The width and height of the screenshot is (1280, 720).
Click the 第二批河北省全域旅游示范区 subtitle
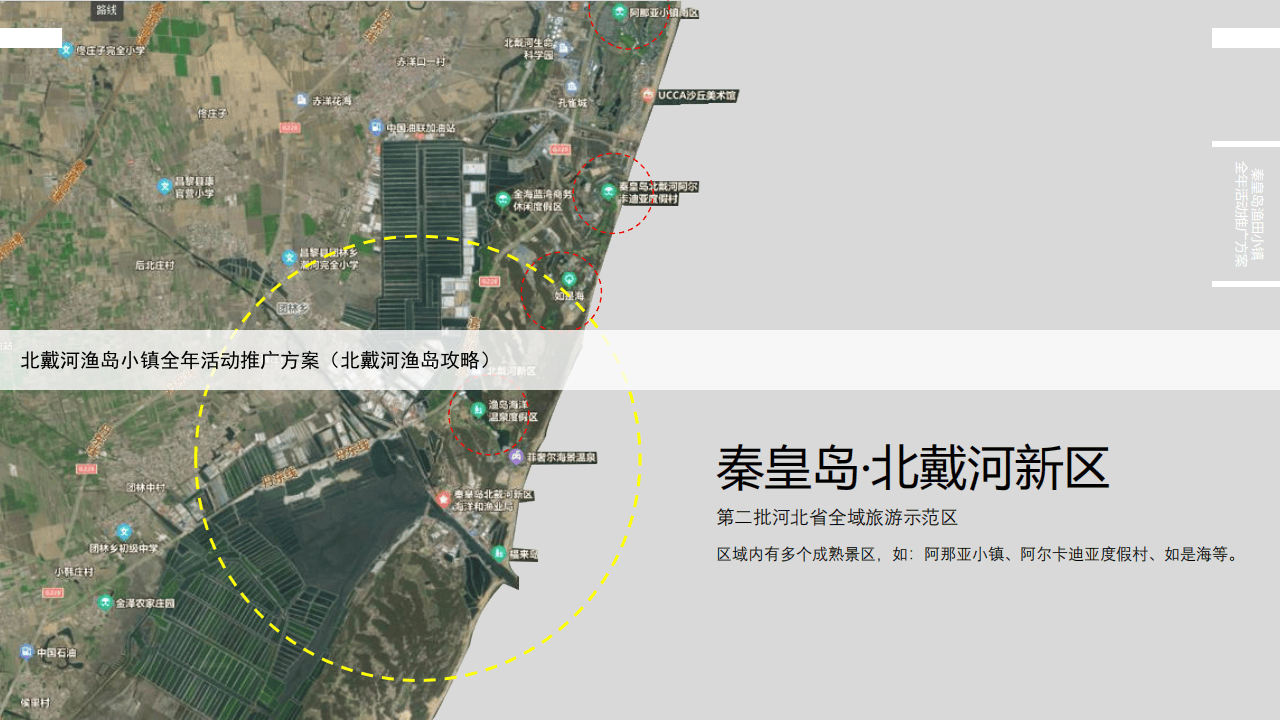pyautogui.click(x=837, y=518)
